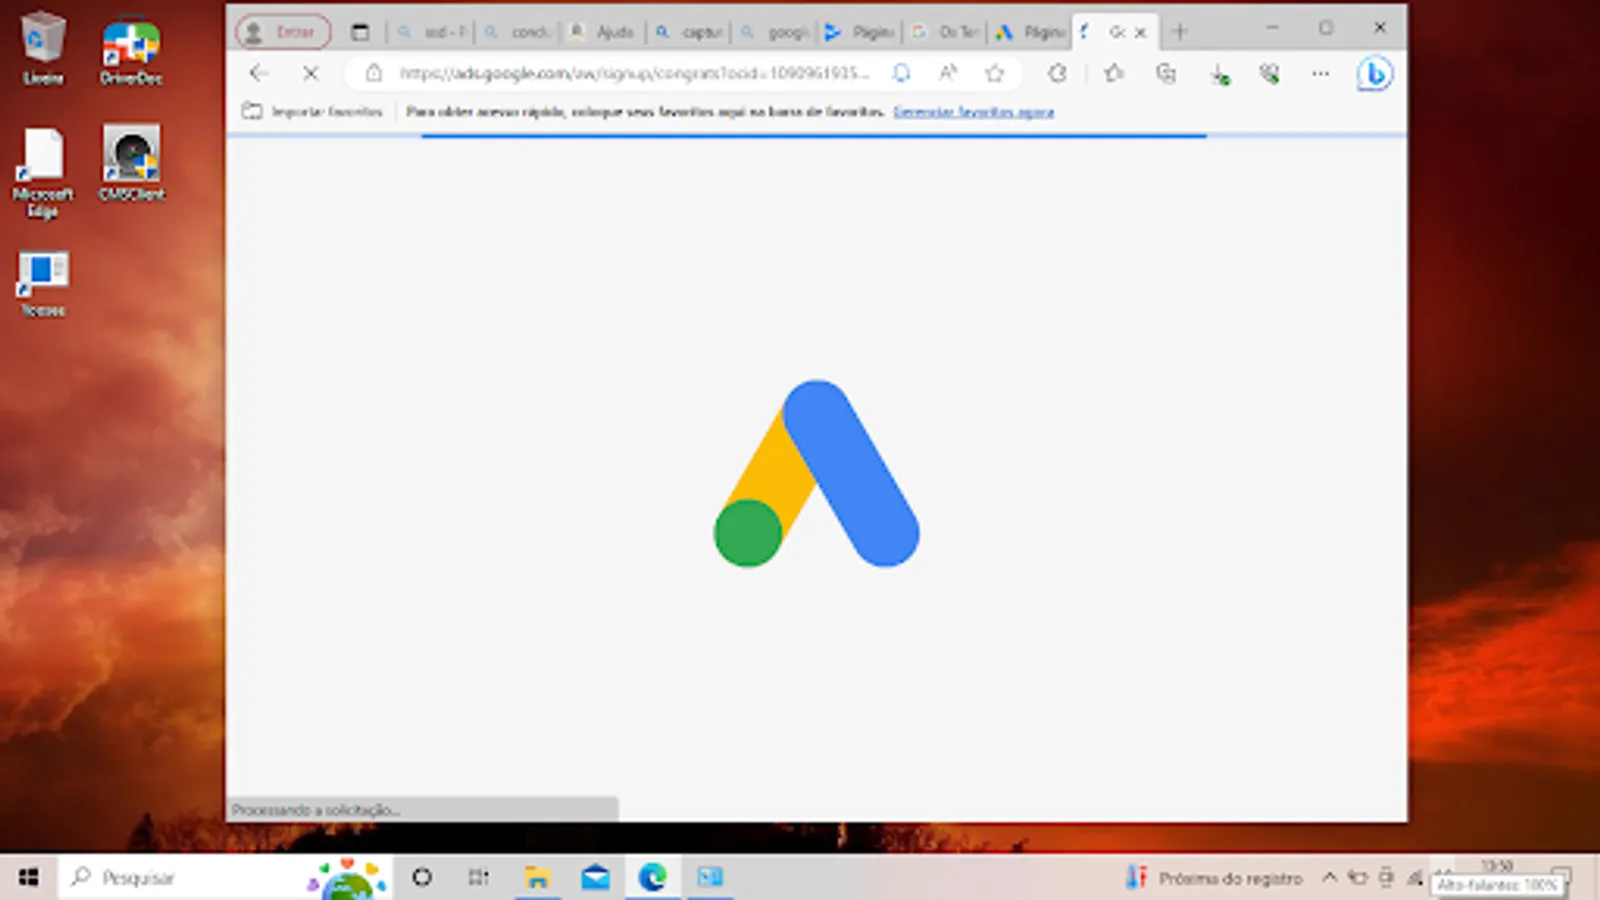Open the browser extensions menu

click(x=1057, y=73)
